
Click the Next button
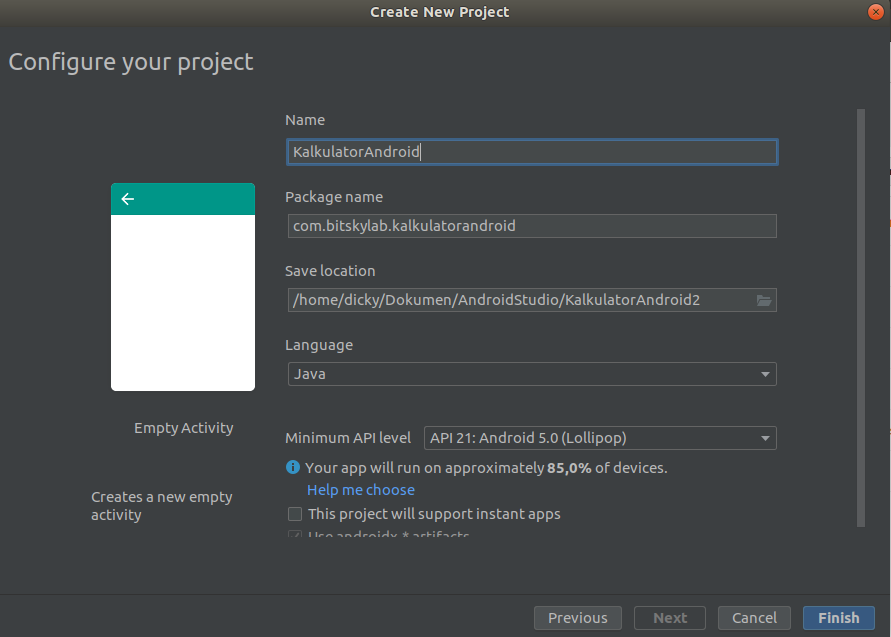click(669, 617)
